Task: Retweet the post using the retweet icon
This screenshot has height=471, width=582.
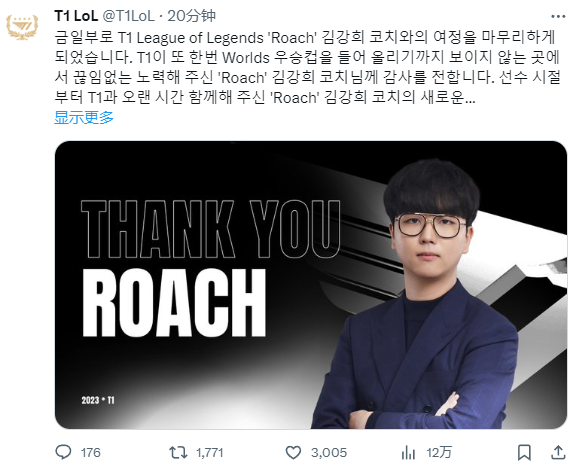Action: [178, 453]
